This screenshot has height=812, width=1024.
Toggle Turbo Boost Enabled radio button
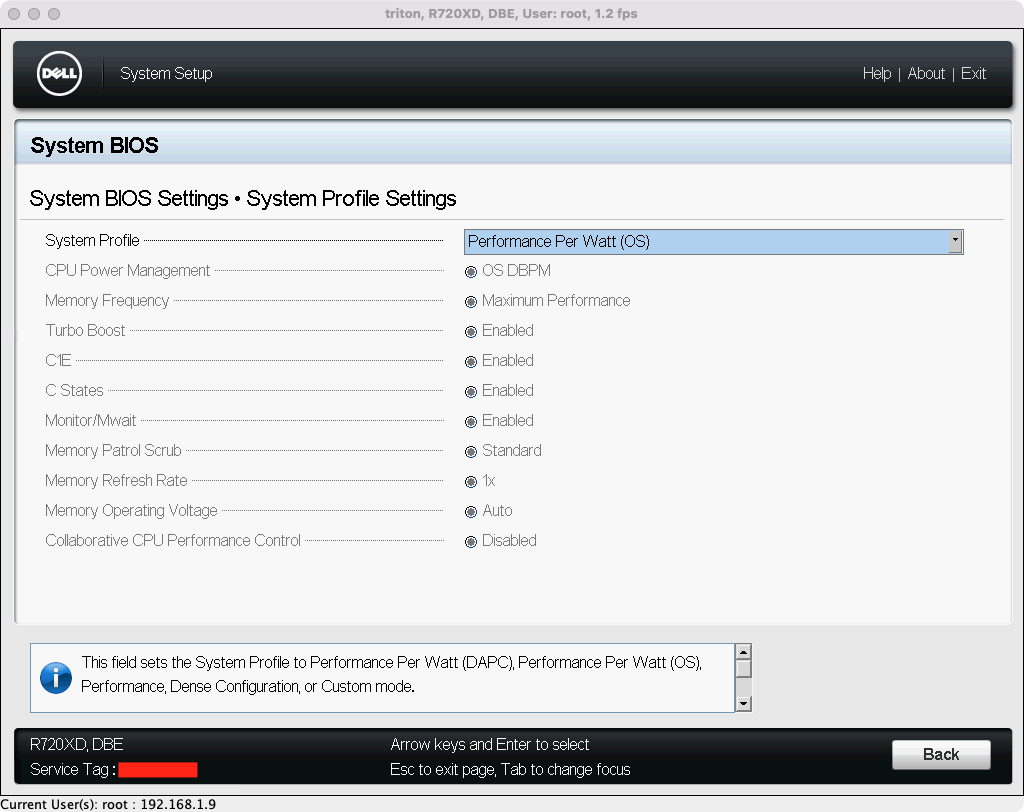tap(471, 331)
